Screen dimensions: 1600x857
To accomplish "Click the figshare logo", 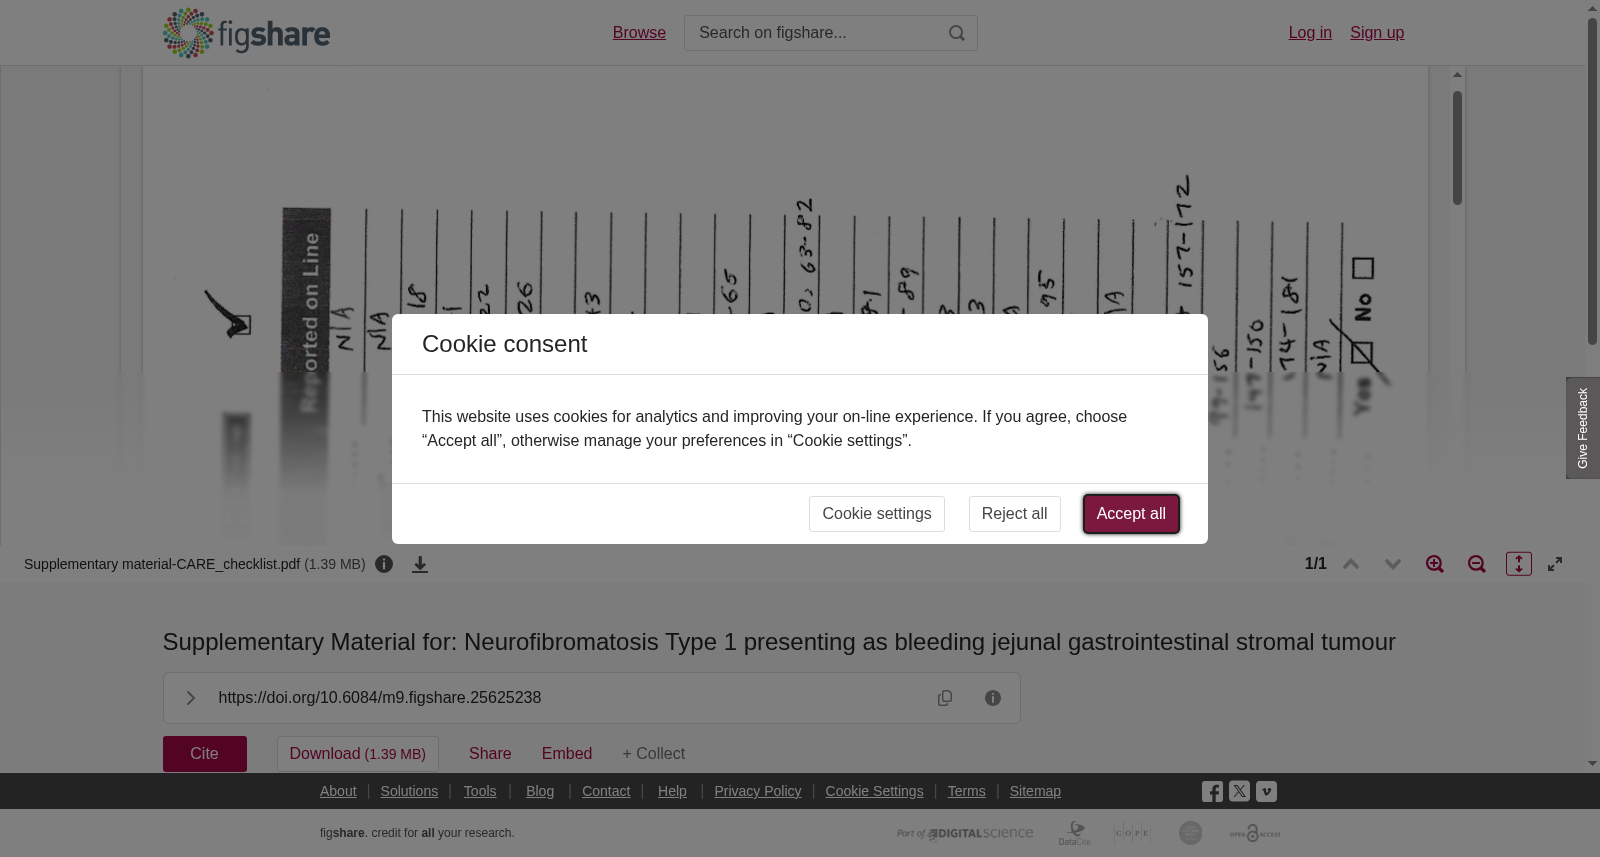I will [x=246, y=33].
